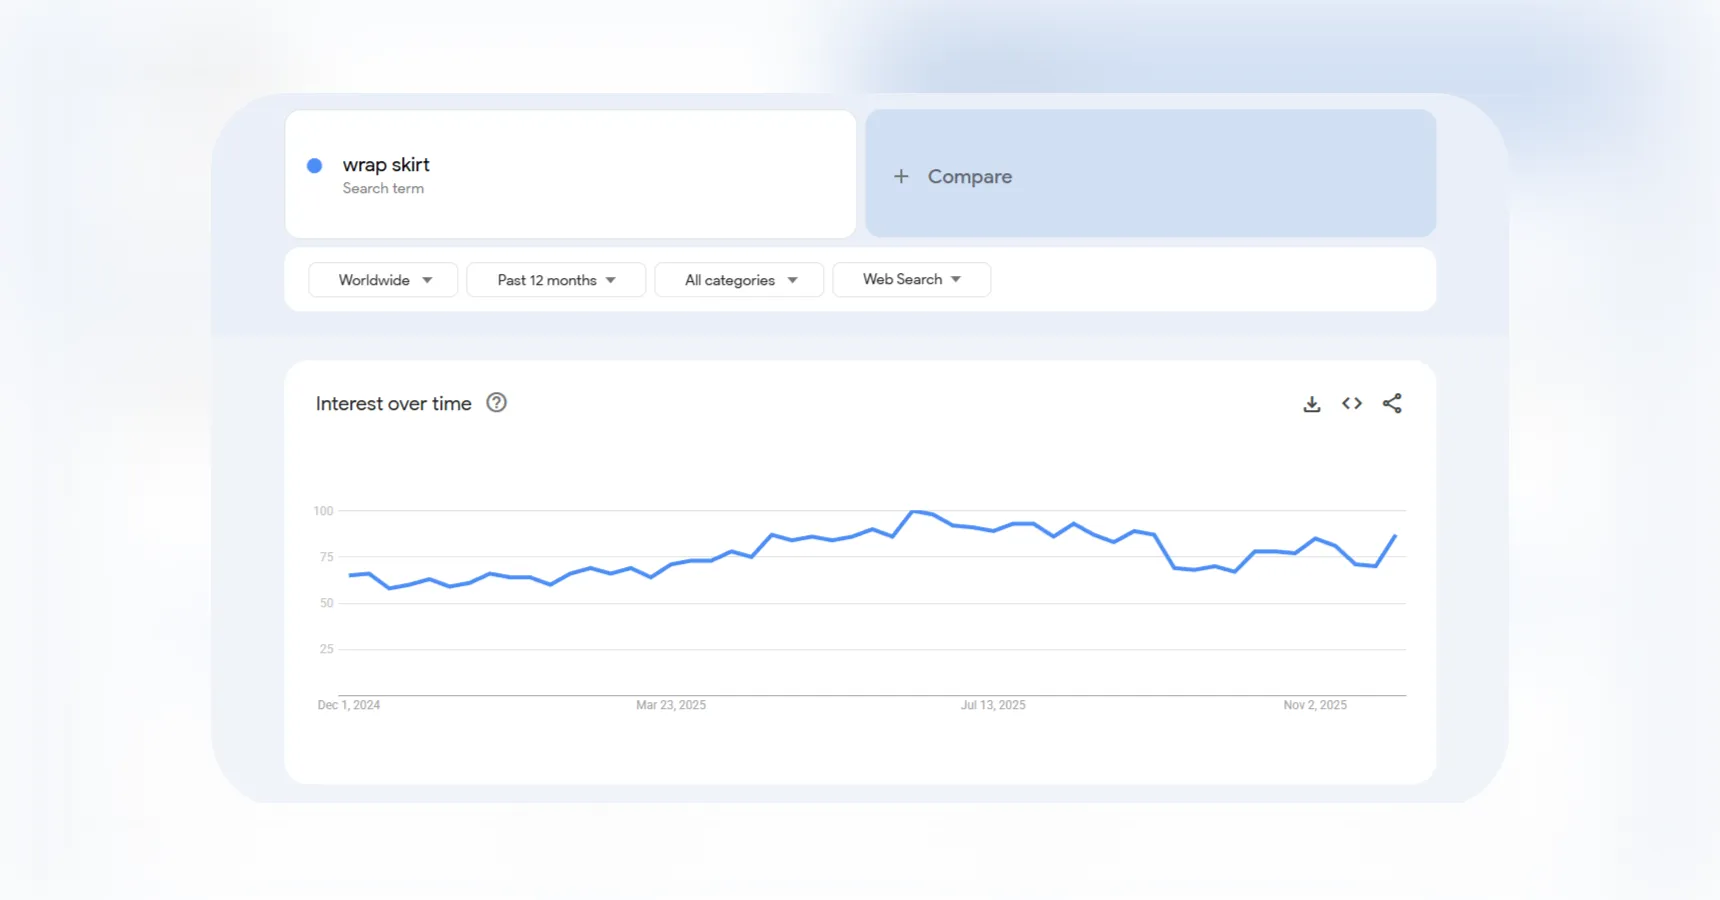The image size is (1720, 900).
Task: Change the Web Search type filter
Action: [x=910, y=279]
